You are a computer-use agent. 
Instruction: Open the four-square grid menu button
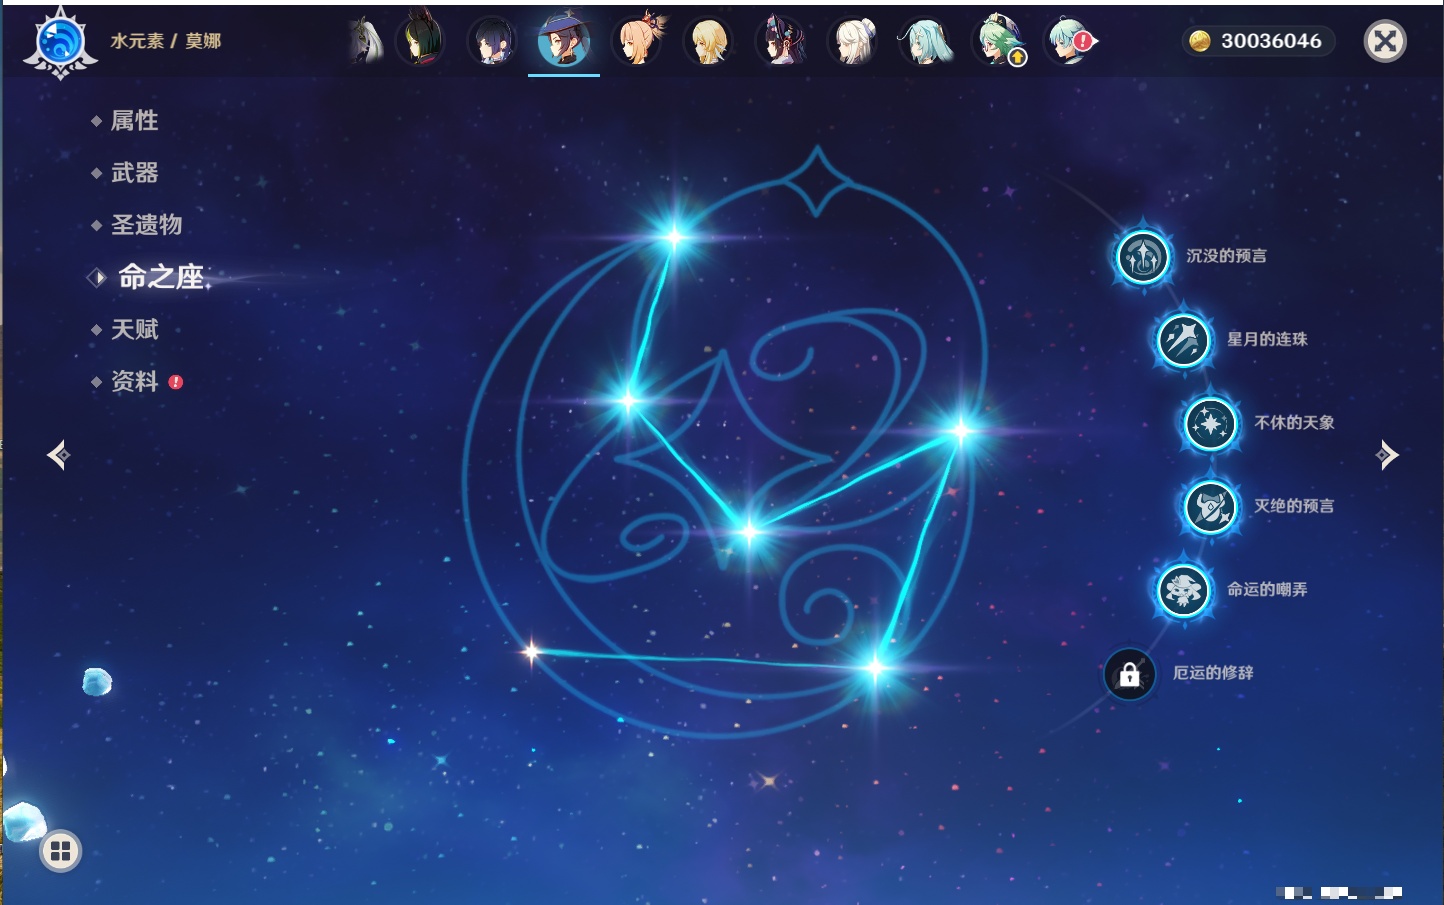[60, 851]
